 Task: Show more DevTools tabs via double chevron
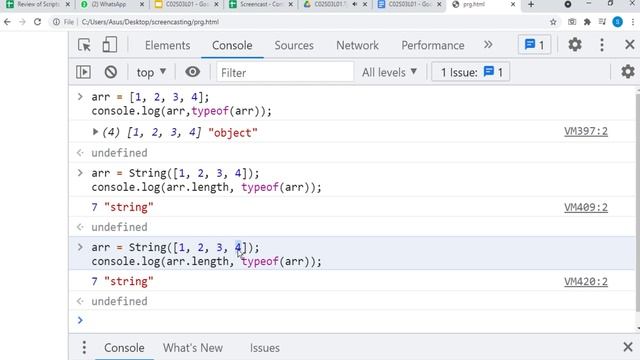point(488,44)
